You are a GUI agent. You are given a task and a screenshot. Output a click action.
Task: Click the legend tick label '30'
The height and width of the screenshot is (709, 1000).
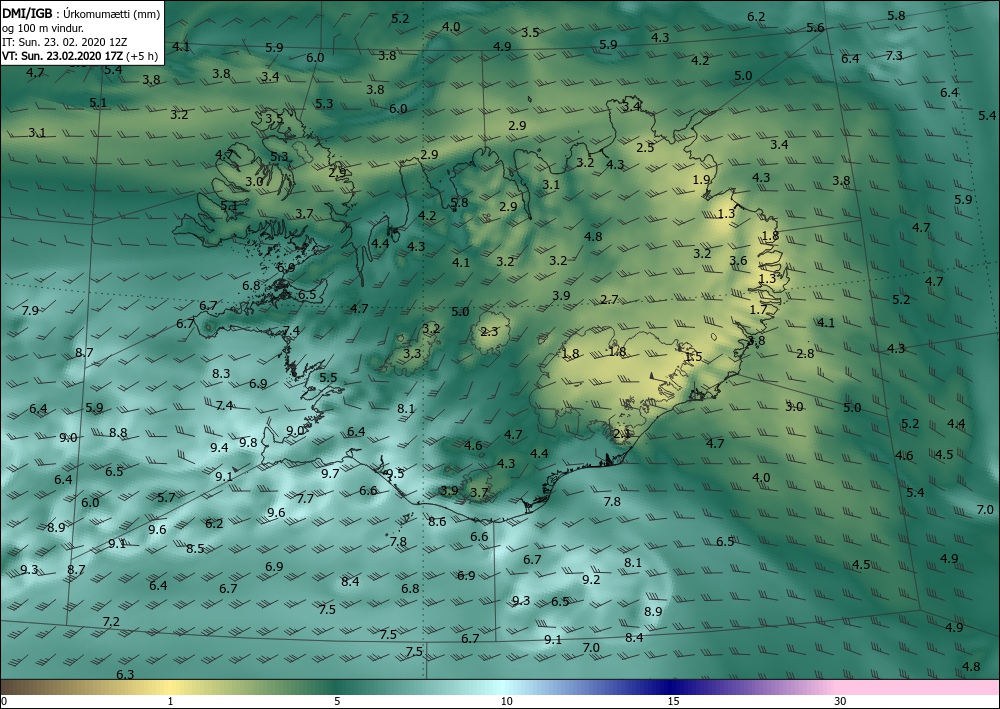tap(841, 702)
